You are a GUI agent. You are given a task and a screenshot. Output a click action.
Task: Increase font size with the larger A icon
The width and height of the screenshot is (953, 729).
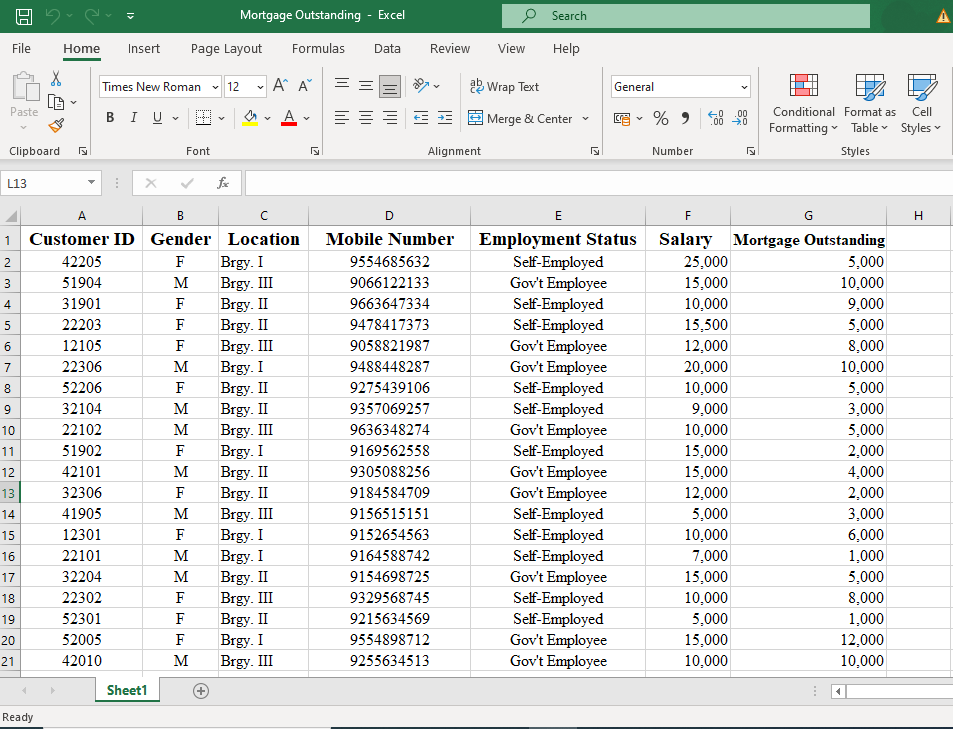pyautogui.click(x=281, y=87)
